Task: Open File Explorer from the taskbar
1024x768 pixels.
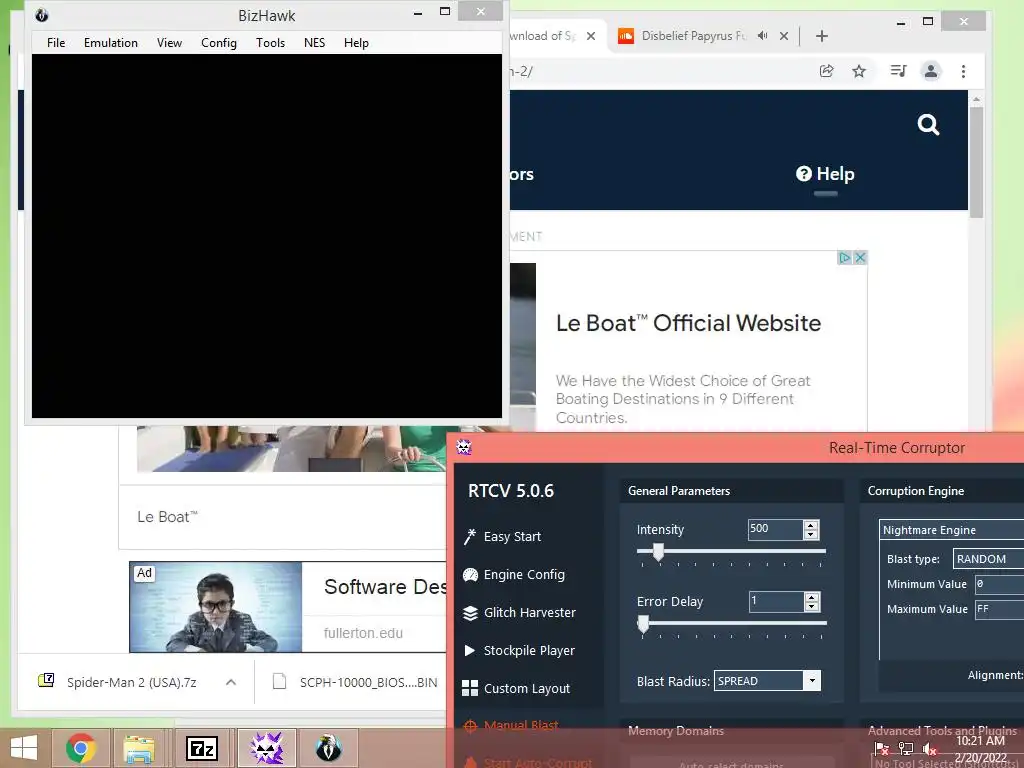Action: tap(140, 748)
